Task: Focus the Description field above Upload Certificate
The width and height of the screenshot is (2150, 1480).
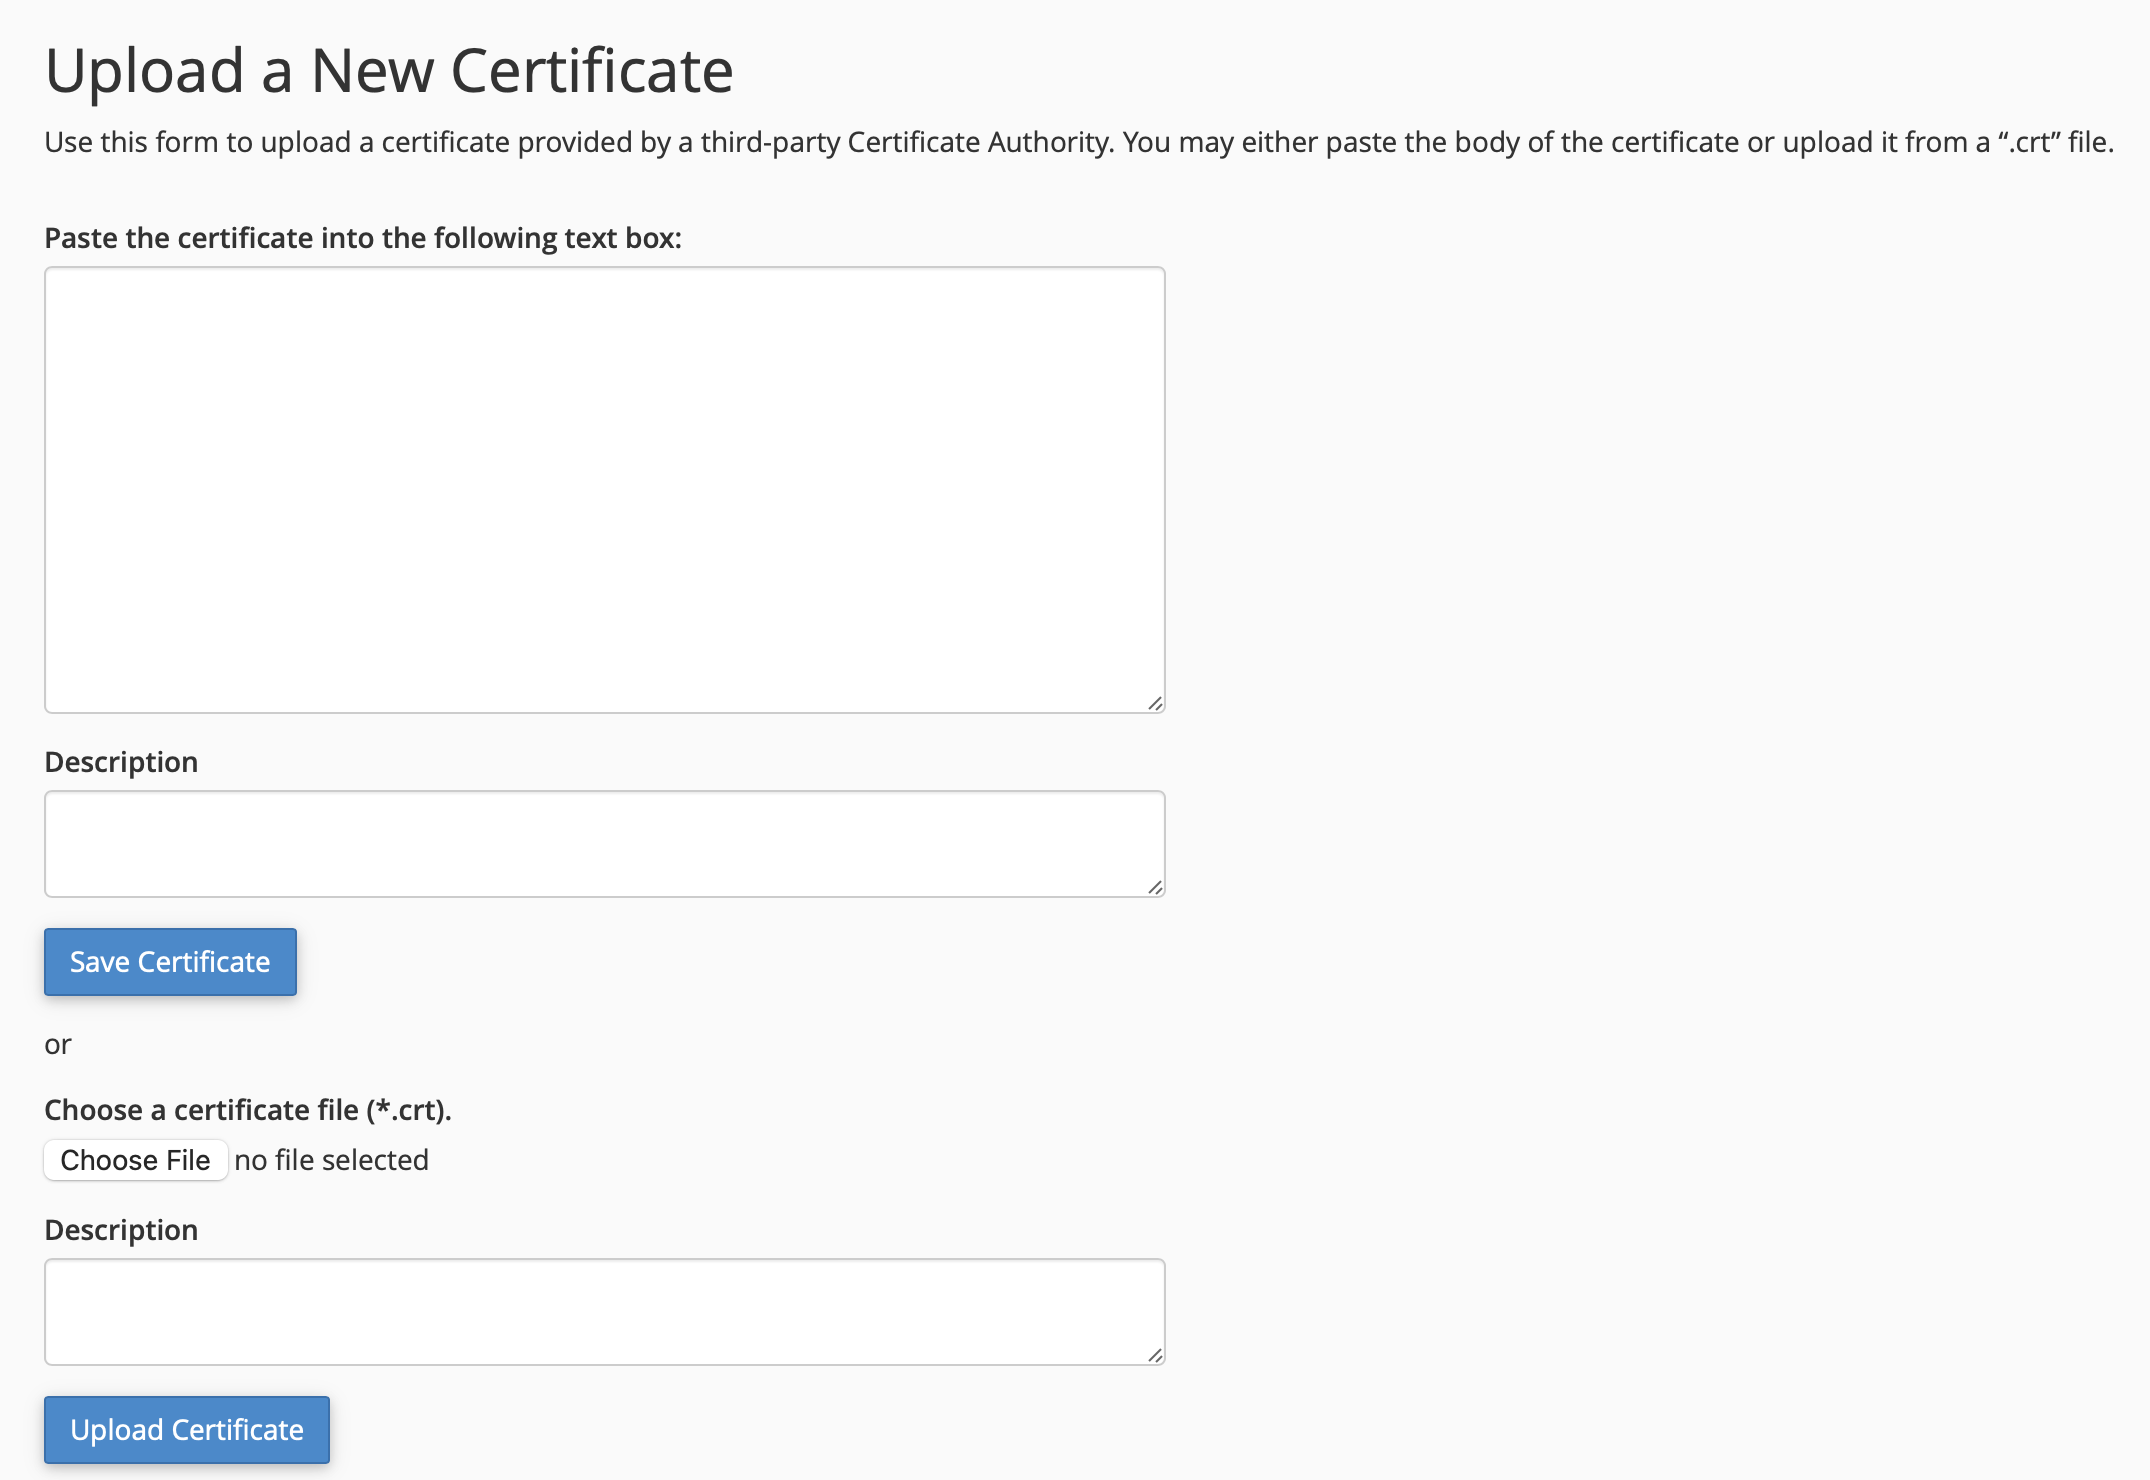Action: (x=604, y=1311)
